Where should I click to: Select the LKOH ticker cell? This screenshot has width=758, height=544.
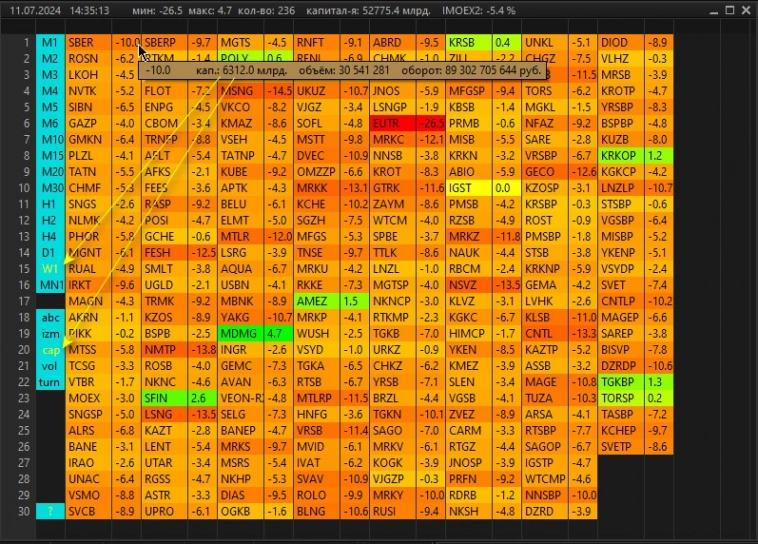click(88, 75)
